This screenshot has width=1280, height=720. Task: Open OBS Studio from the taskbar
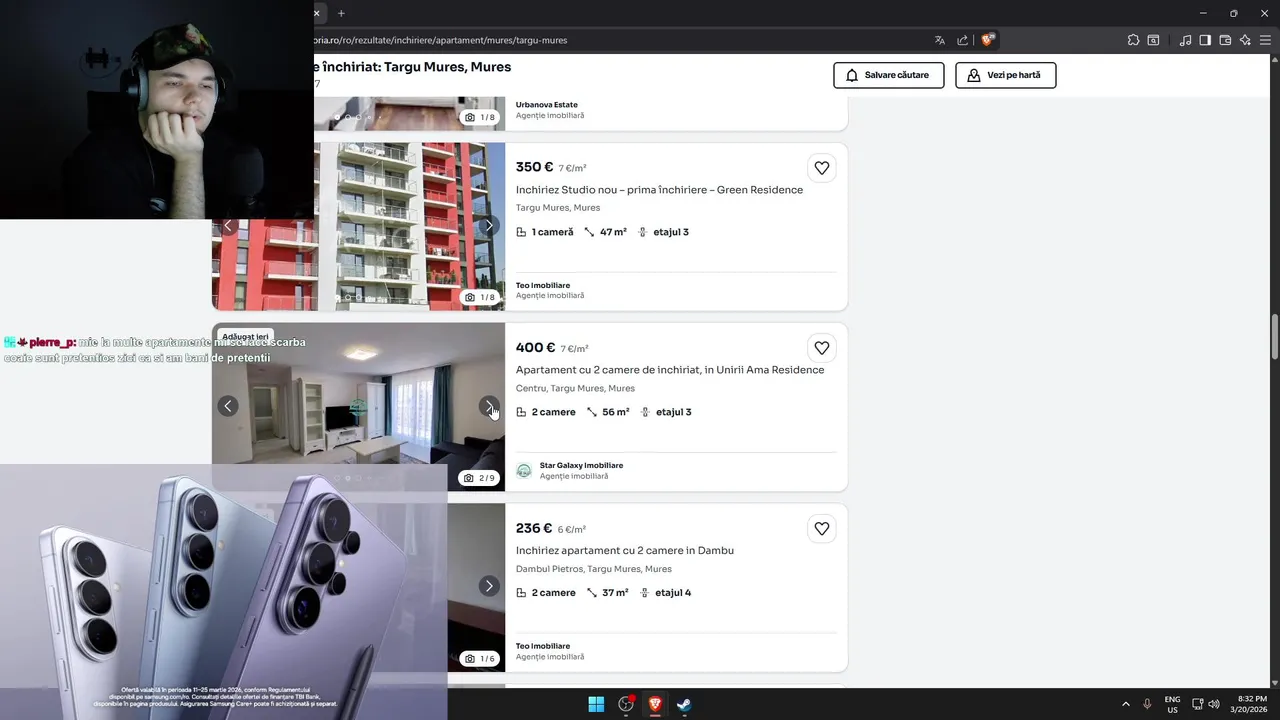(626, 704)
